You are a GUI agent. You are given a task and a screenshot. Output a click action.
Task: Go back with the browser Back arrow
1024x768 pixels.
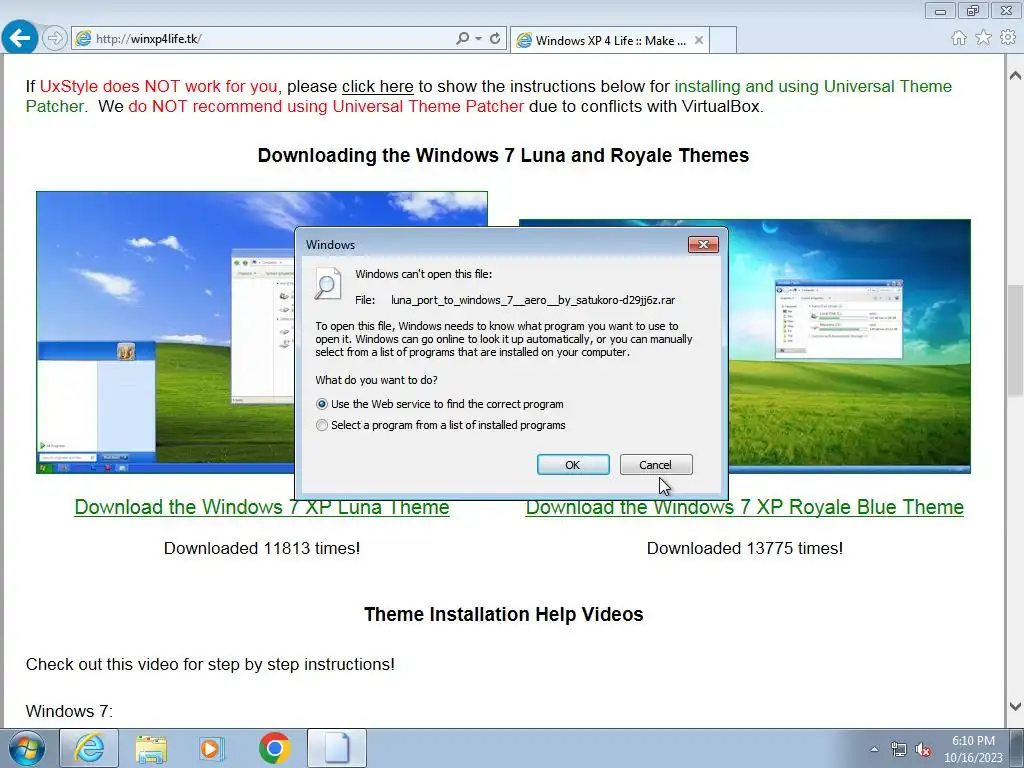point(20,38)
